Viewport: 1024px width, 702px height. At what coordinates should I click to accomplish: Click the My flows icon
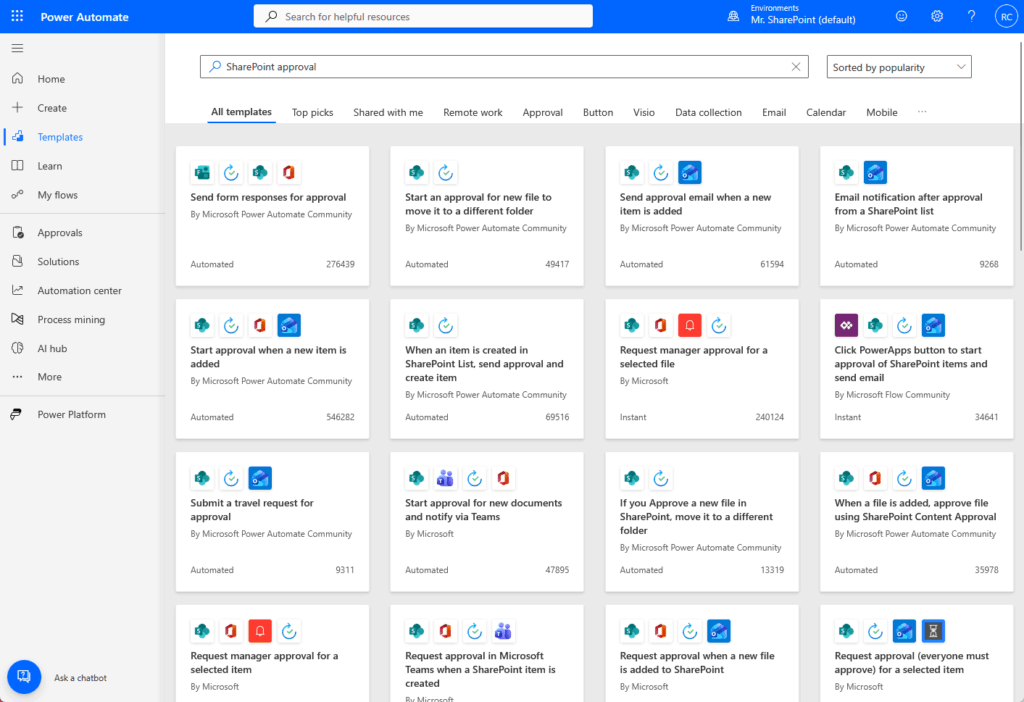18,194
